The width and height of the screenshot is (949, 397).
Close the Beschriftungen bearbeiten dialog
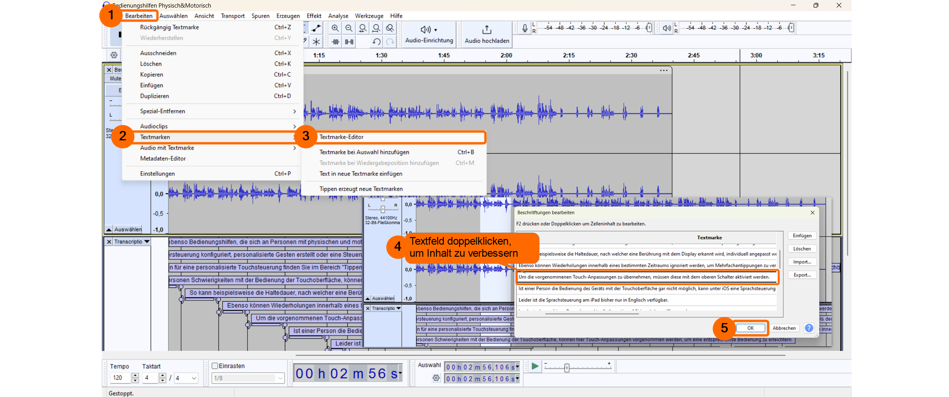[x=812, y=213]
